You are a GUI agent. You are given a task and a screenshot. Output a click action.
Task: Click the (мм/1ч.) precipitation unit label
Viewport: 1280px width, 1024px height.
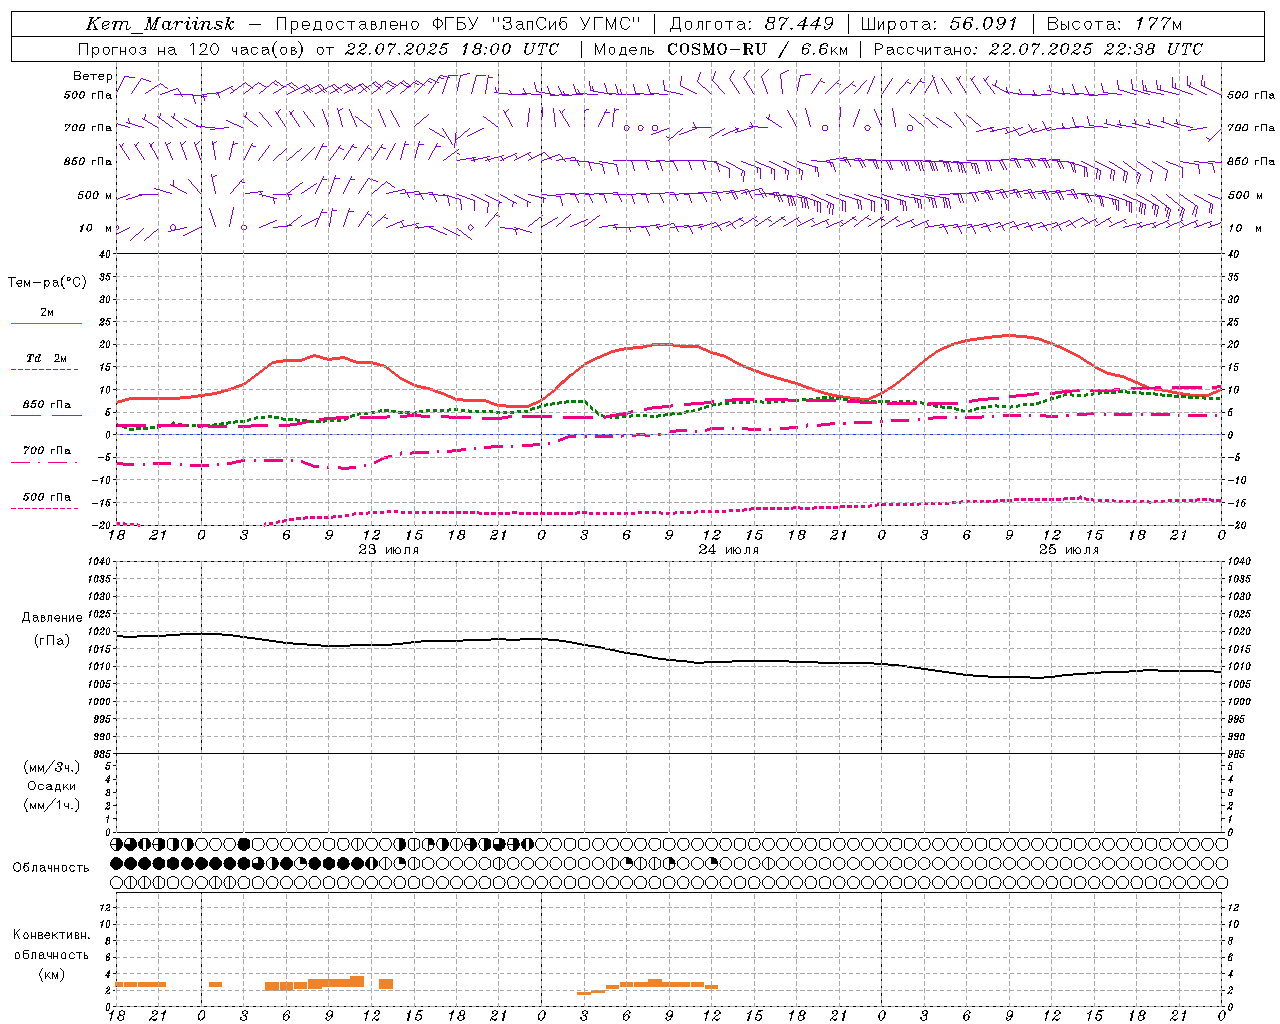pyautogui.click(x=52, y=805)
